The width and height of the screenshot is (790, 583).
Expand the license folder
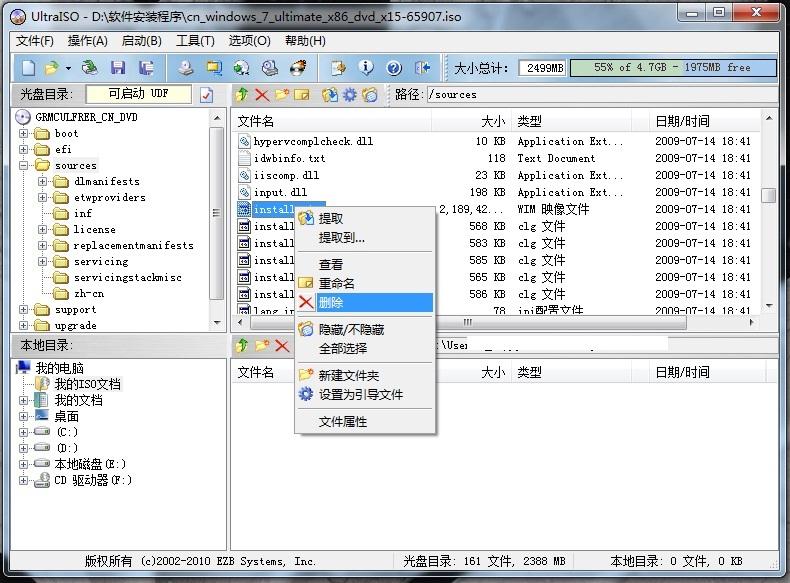point(43,230)
